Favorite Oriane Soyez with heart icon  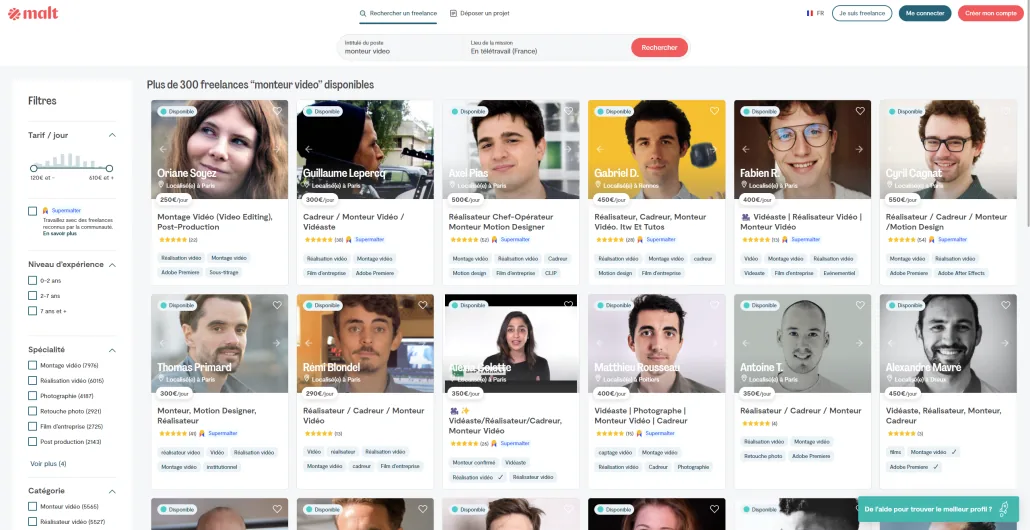[x=277, y=111]
